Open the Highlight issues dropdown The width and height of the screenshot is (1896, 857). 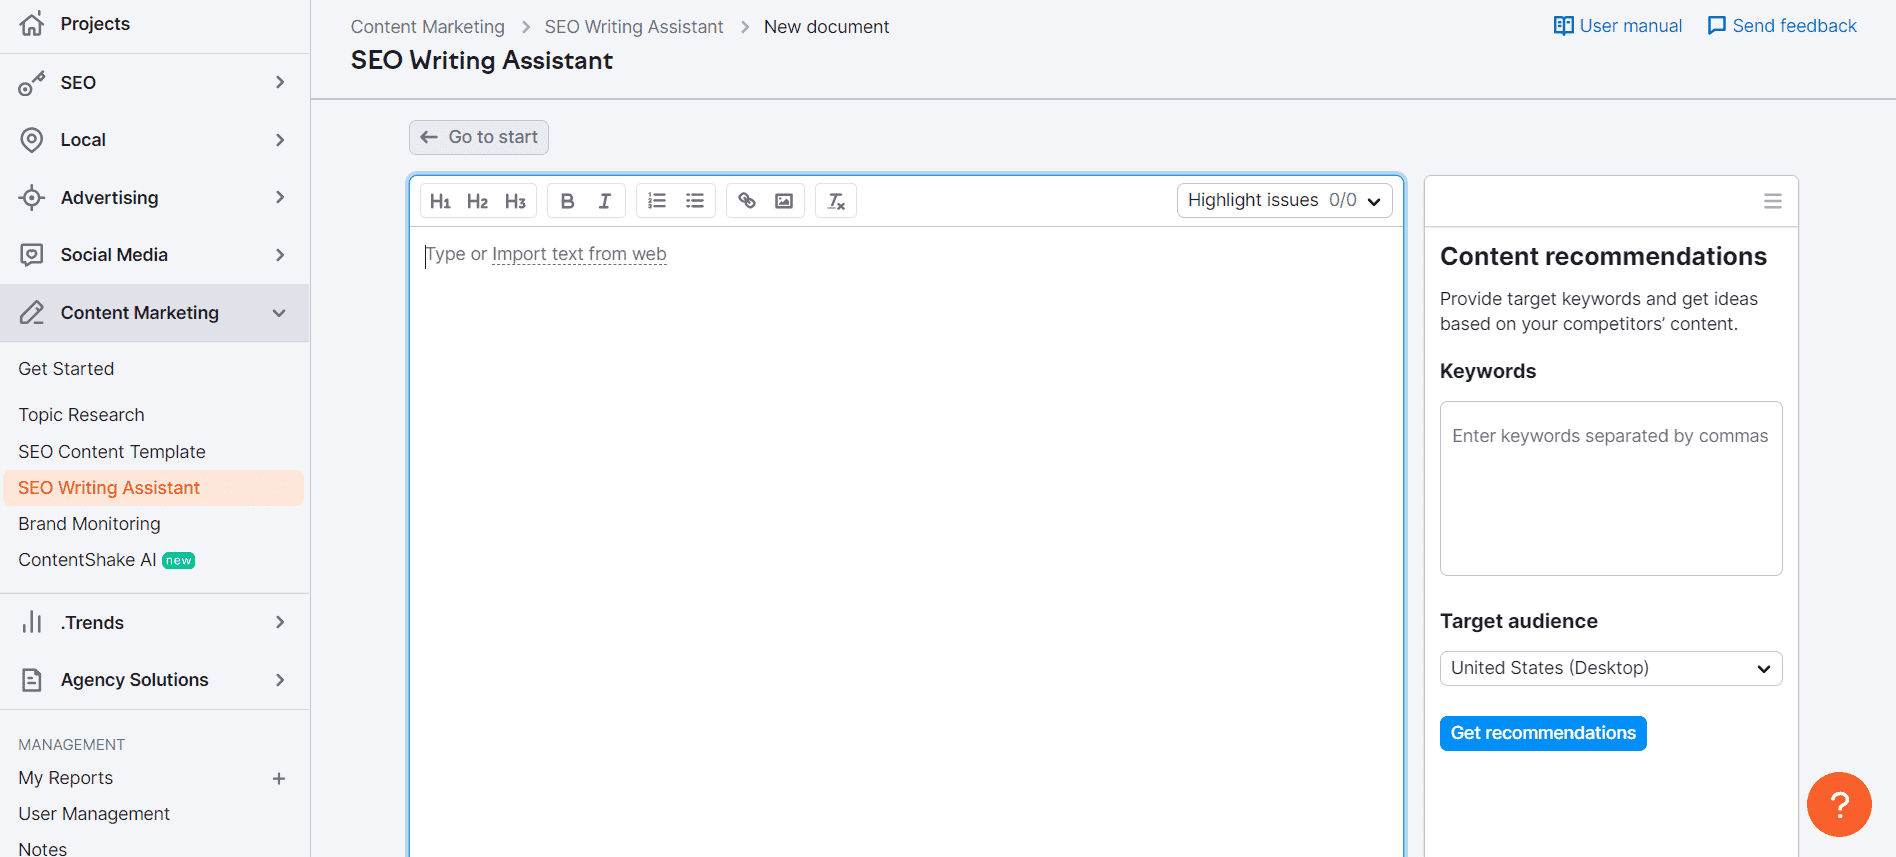coord(1284,201)
